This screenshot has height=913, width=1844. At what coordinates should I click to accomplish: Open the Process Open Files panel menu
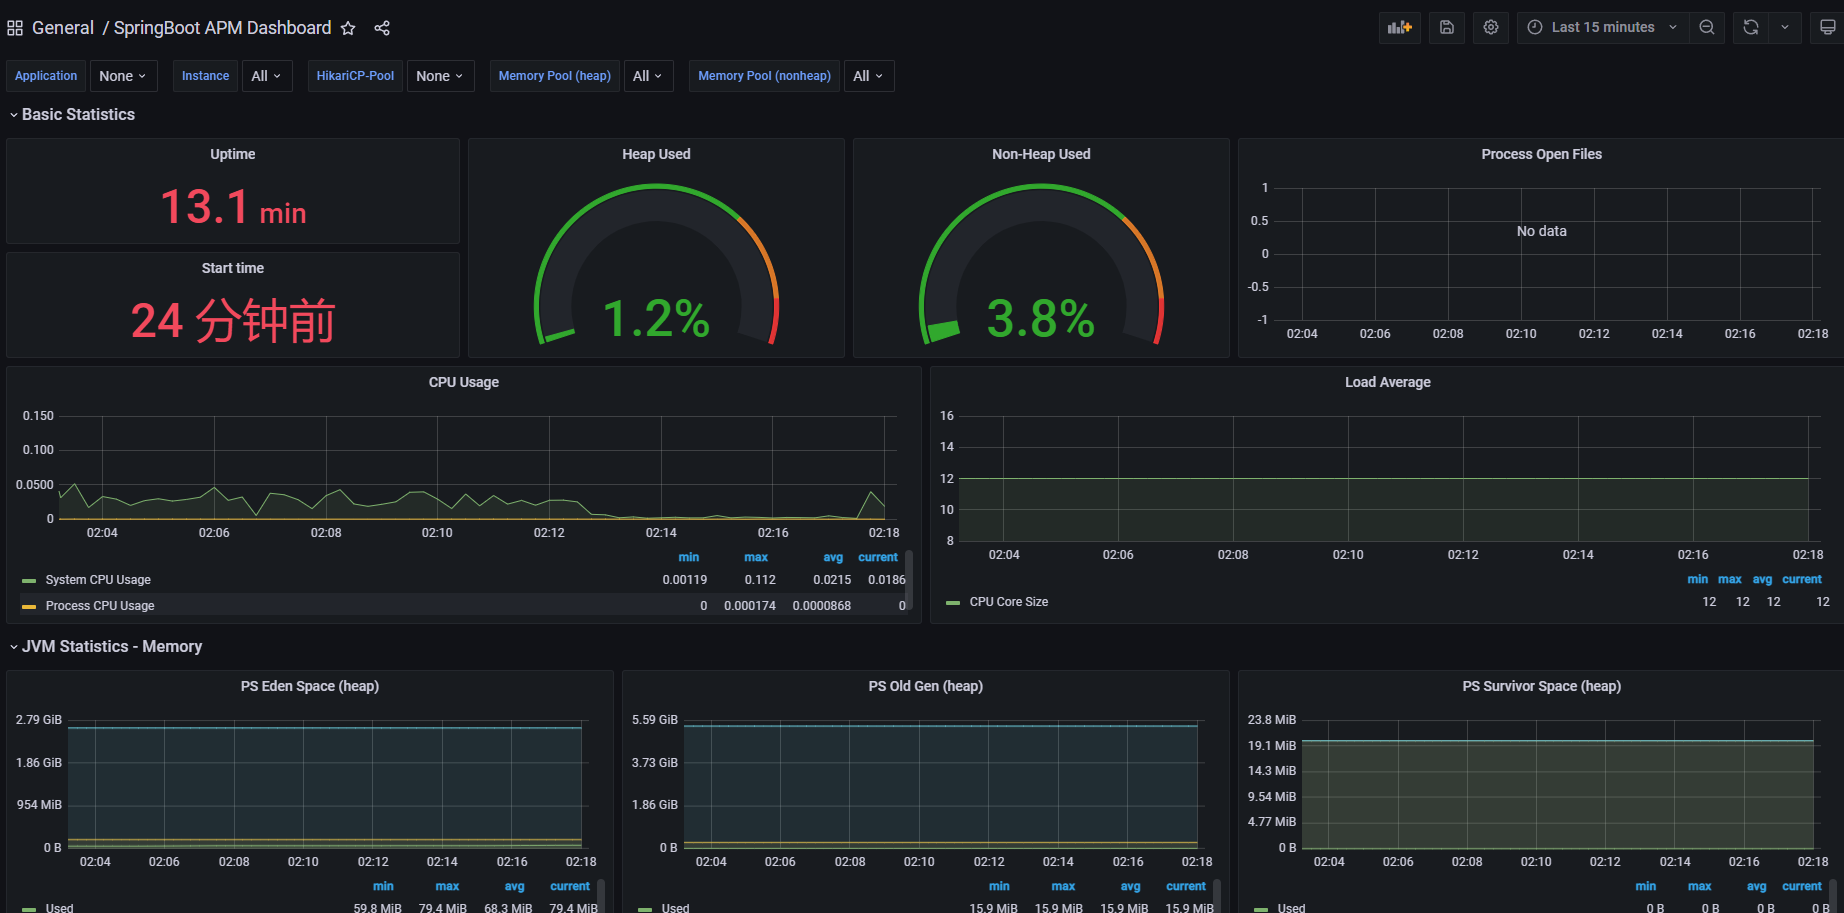pyautogui.click(x=1541, y=154)
